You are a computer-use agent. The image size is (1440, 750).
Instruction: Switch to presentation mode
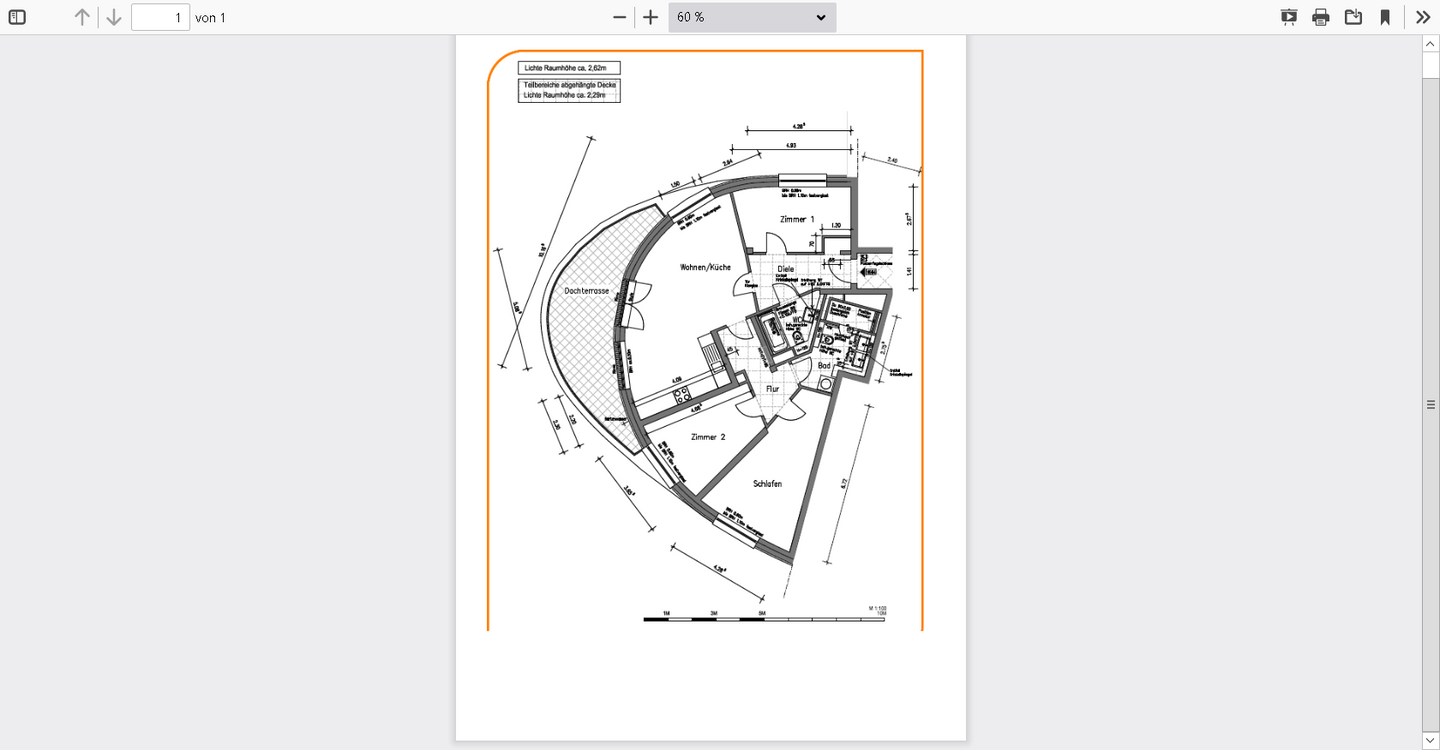[x=1289, y=17]
